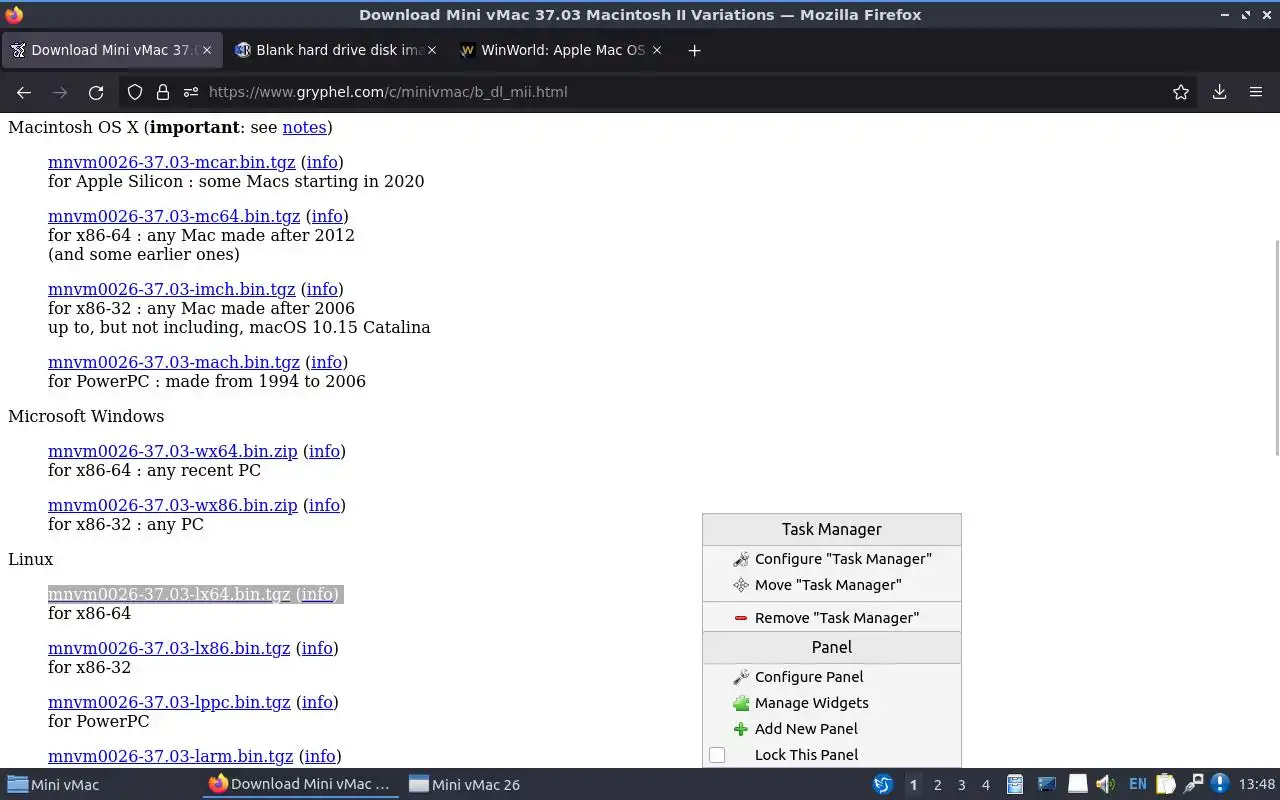
Task: Go back with the browser back arrow
Action: point(24,92)
